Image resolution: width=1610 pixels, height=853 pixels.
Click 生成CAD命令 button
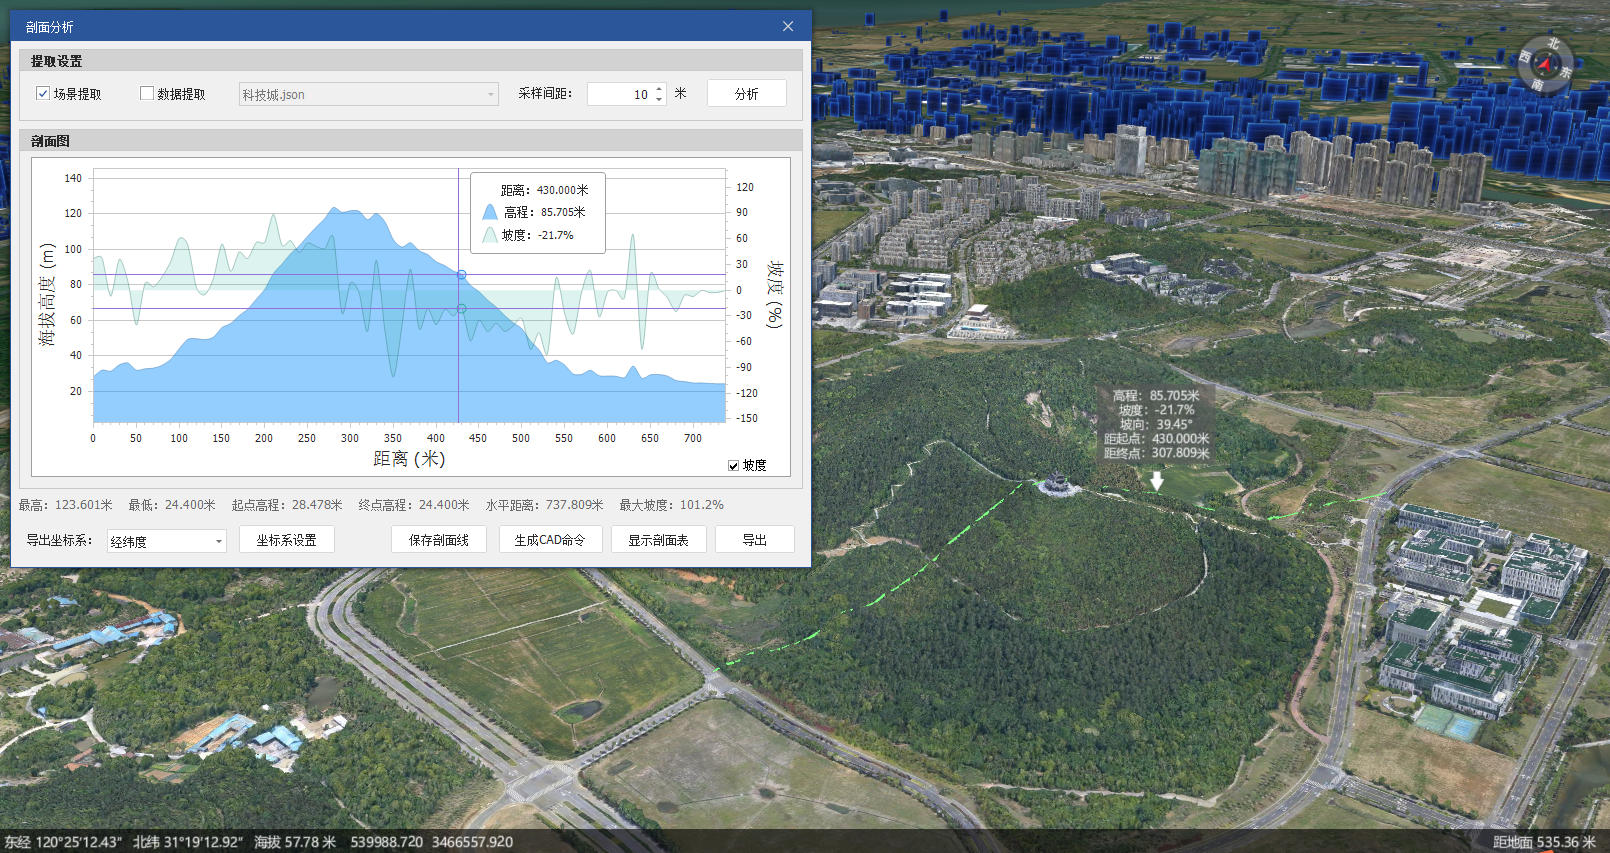[551, 540]
